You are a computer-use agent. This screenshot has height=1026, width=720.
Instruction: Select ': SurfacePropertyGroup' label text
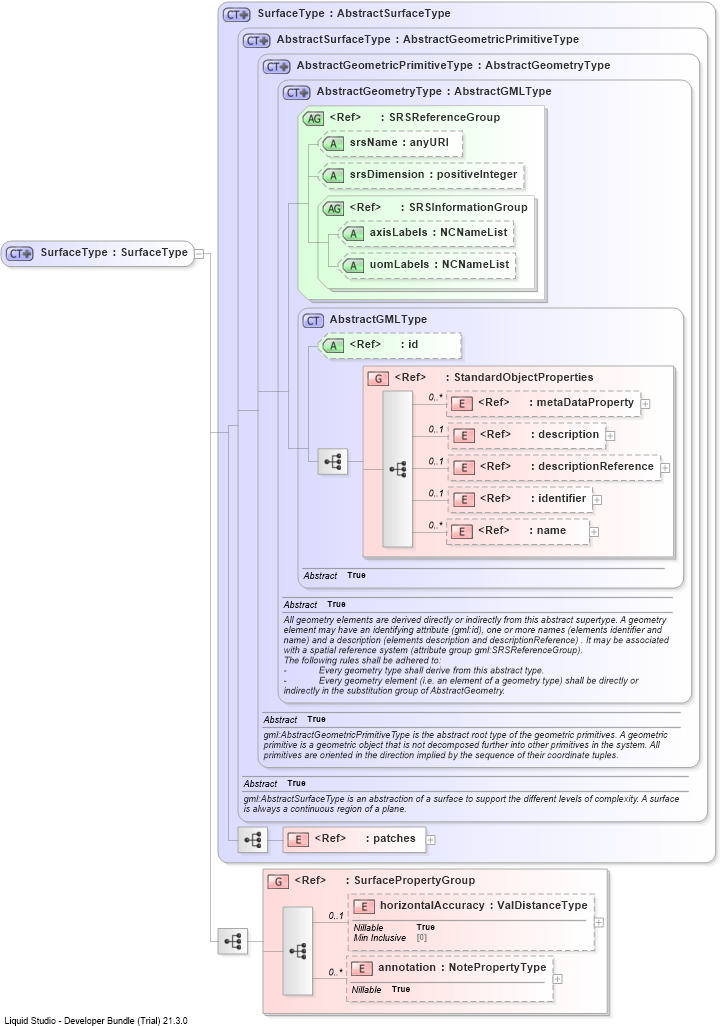410,881
